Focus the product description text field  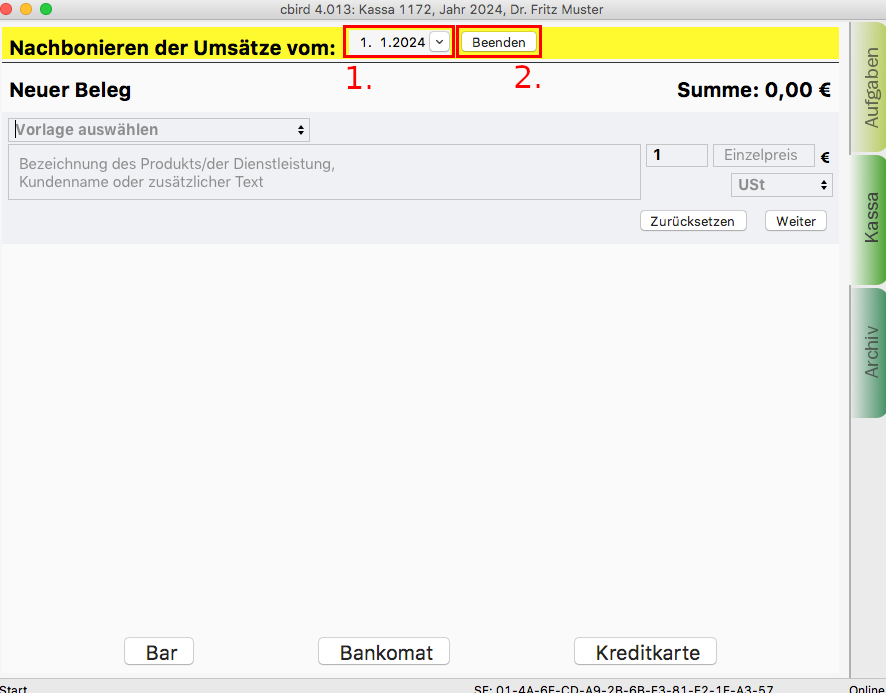tap(324, 172)
